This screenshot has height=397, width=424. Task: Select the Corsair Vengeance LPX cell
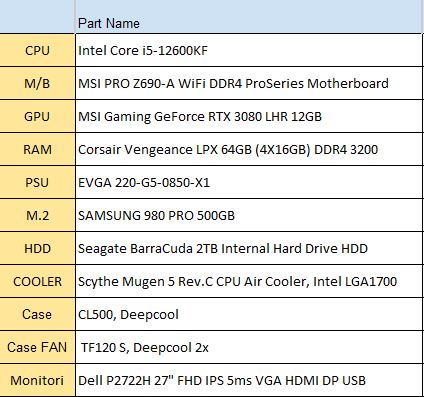249,149
